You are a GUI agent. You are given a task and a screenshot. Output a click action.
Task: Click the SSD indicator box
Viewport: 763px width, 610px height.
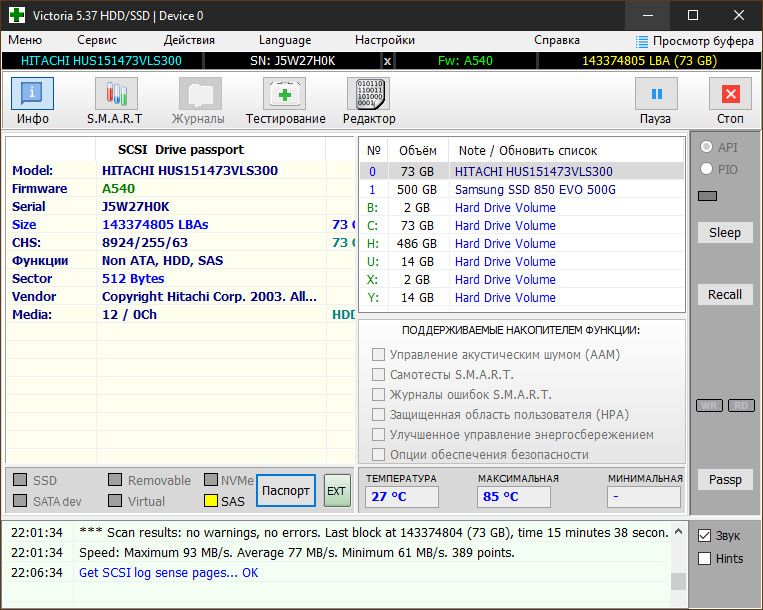(20, 480)
